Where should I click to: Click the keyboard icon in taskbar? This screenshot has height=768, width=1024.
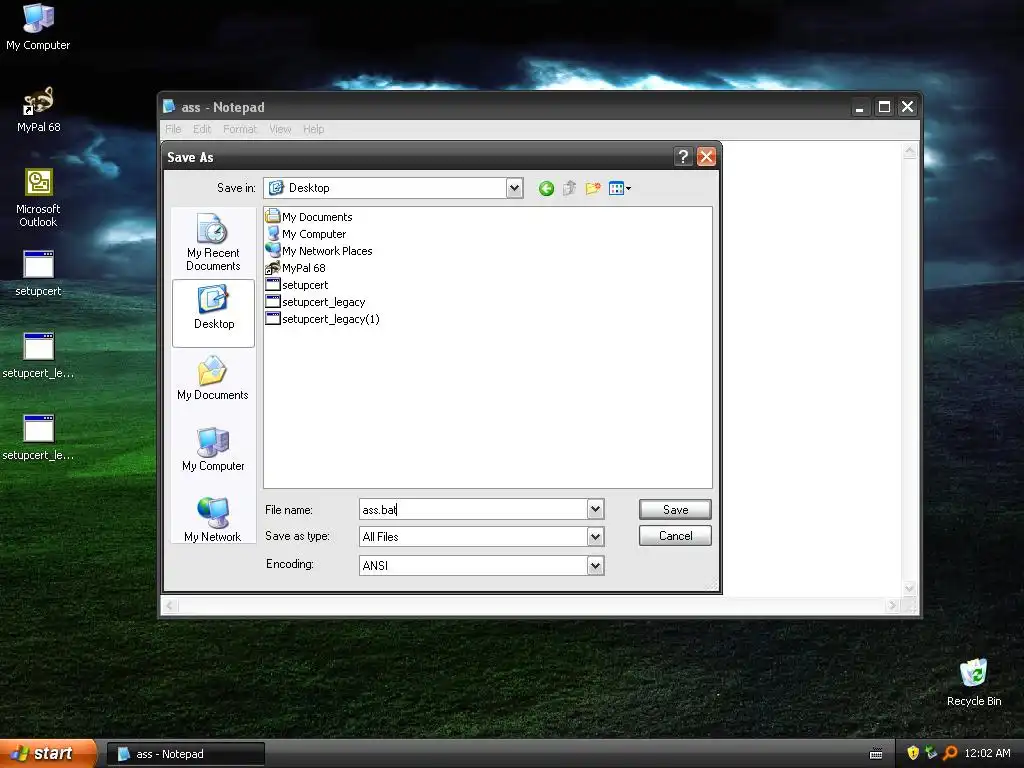click(876, 754)
